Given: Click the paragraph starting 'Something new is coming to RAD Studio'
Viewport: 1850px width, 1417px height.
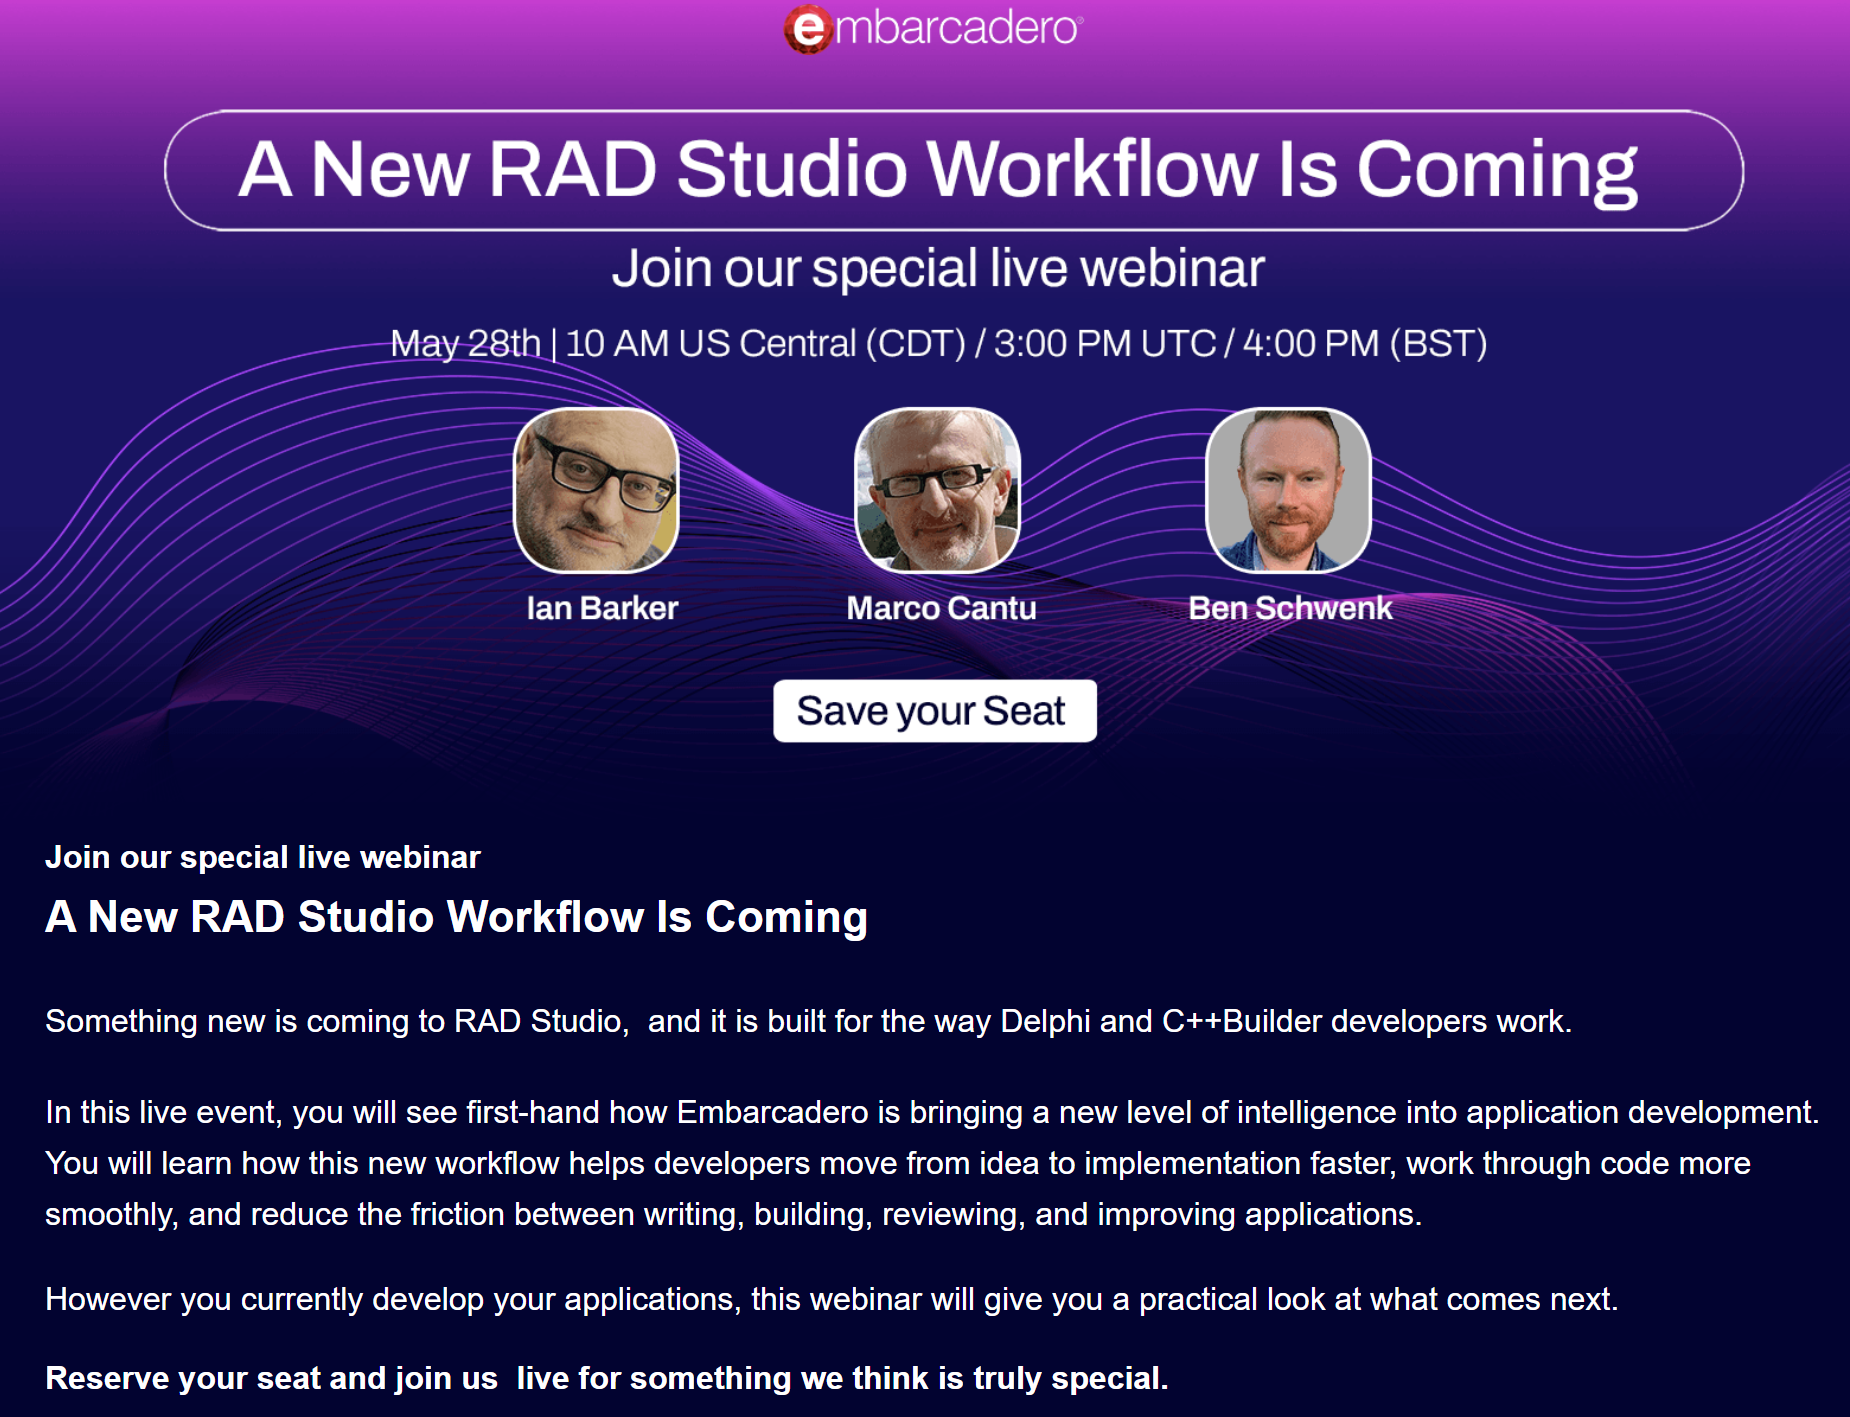Looking at the screenshot, I should click(x=808, y=1021).
